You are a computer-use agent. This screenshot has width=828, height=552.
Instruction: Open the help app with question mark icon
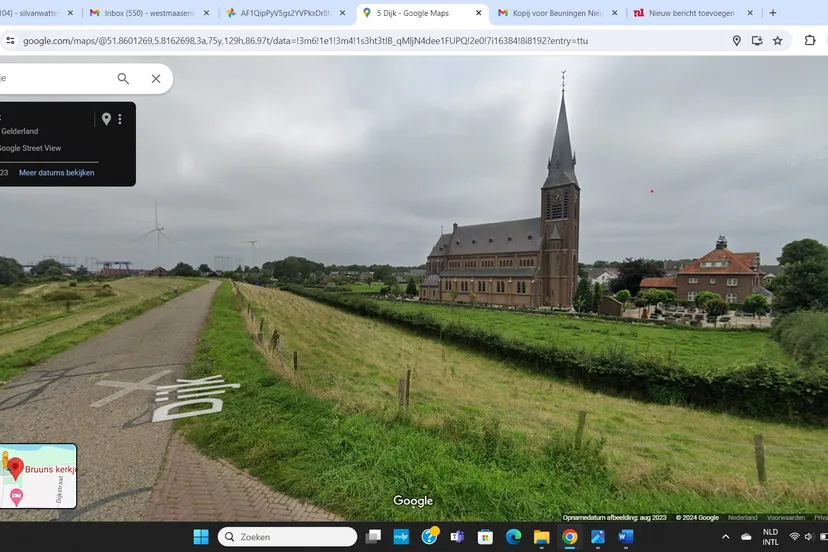tap(429, 537)
